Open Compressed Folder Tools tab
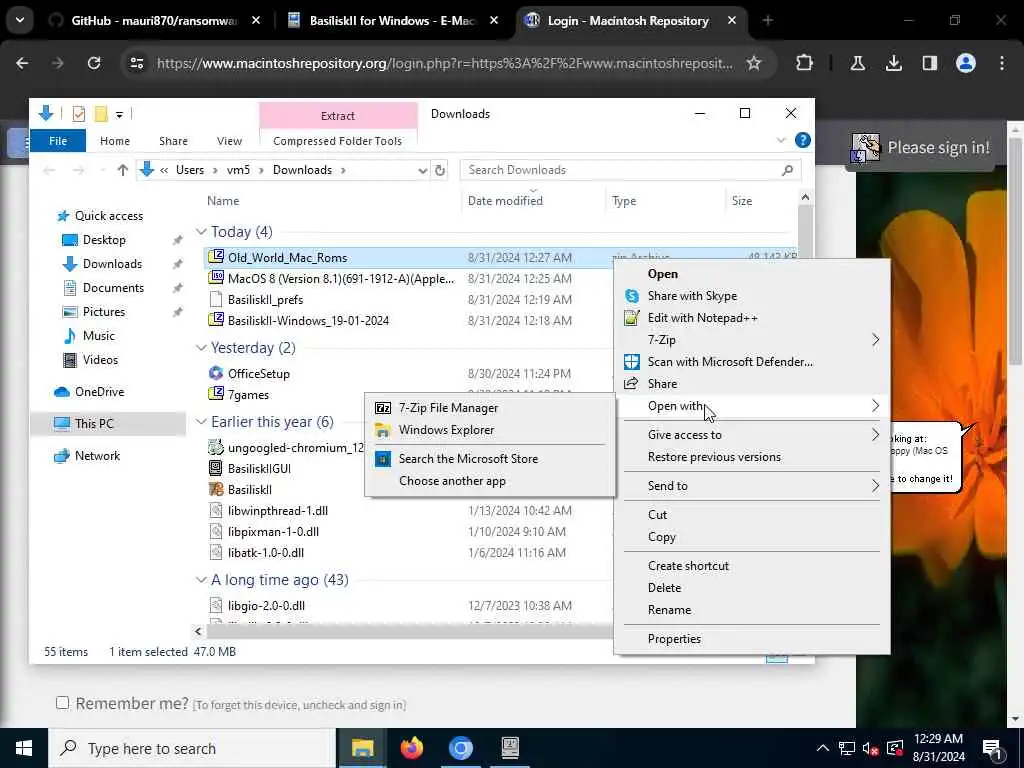Screen dimensions: 1024x768 pyautogui.click(x=338, y=141)
